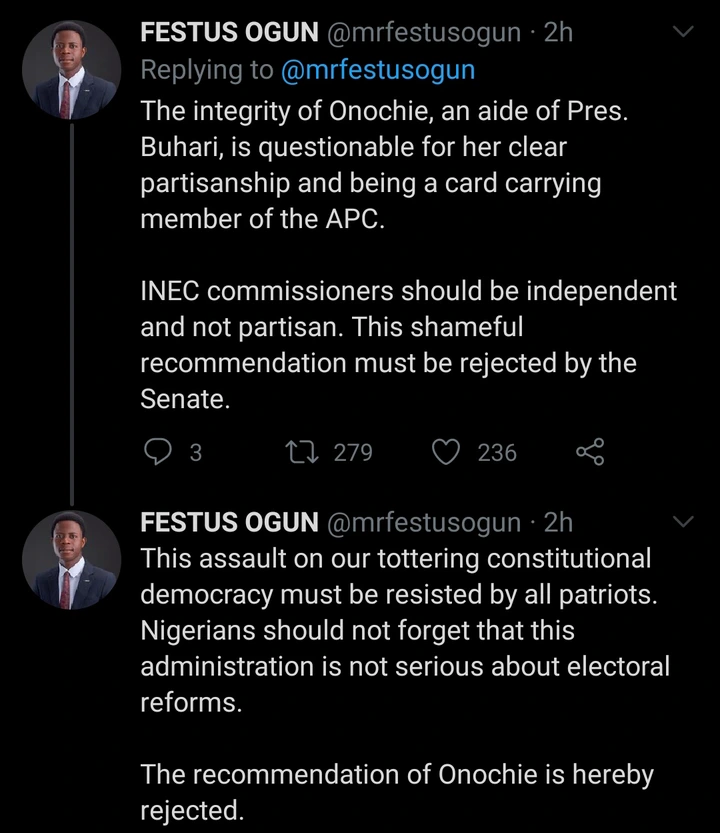Screen dimensions: 720x833
Task: Open the profile photo on second tweet
Action: [x=72, y=560]
